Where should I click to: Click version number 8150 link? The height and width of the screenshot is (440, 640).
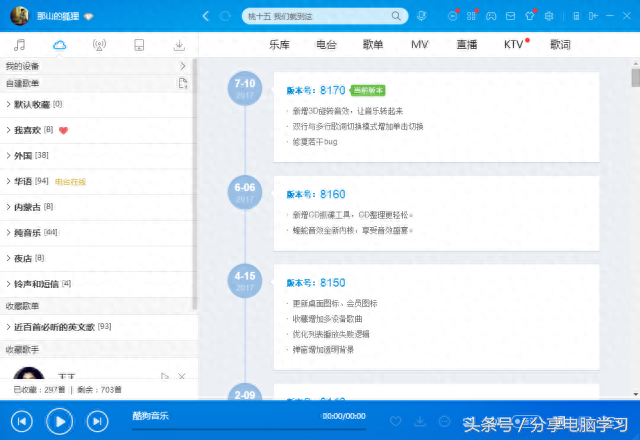333,283
